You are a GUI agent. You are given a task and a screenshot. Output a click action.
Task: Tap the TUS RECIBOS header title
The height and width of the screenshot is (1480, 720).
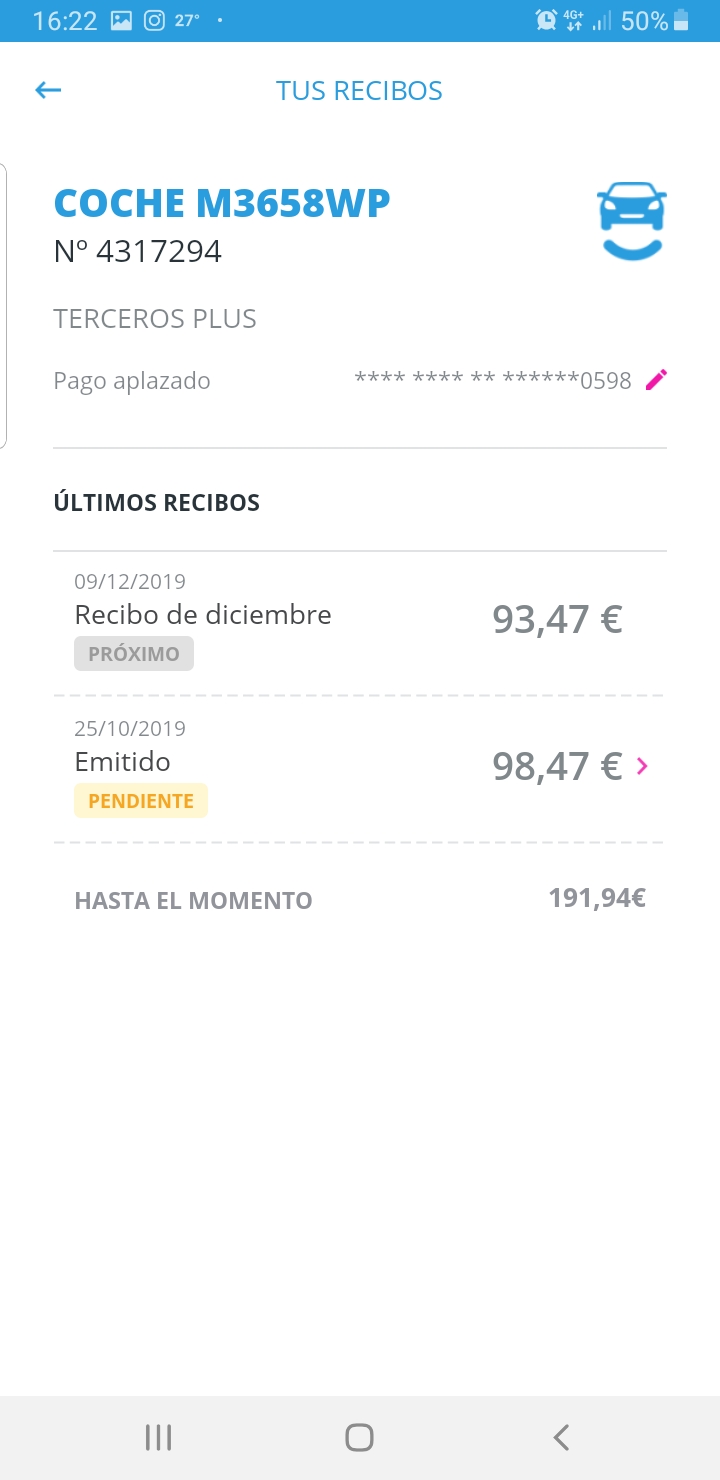[359, 91]
